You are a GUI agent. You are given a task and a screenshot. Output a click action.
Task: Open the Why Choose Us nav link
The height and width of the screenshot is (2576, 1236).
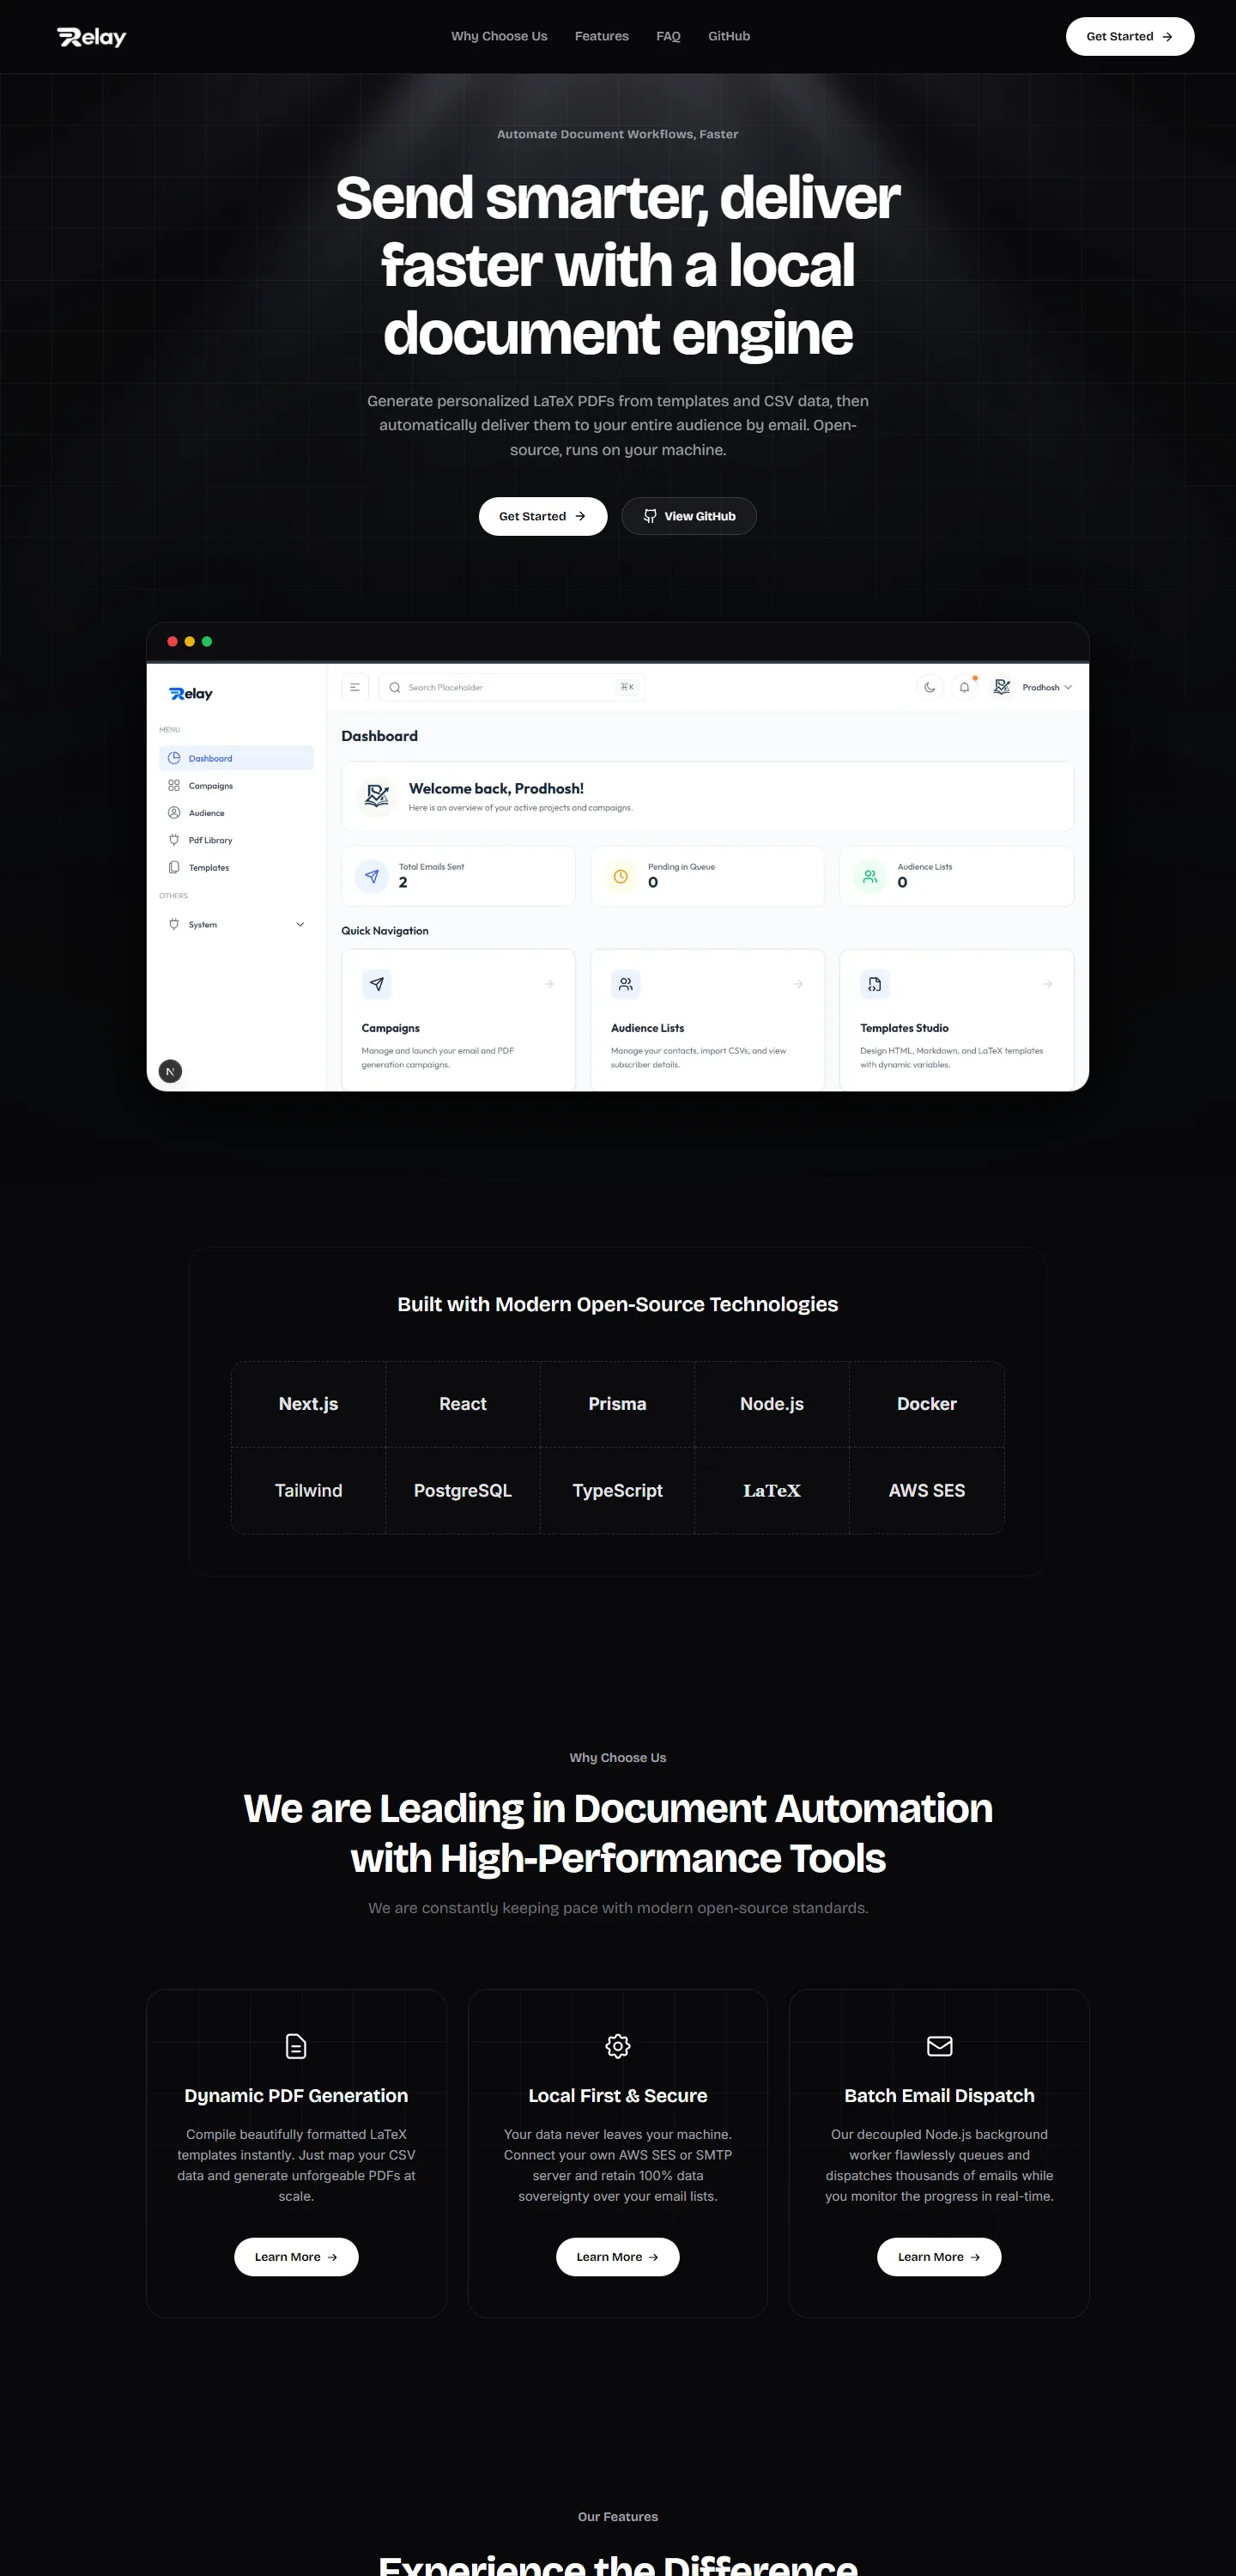499,36
